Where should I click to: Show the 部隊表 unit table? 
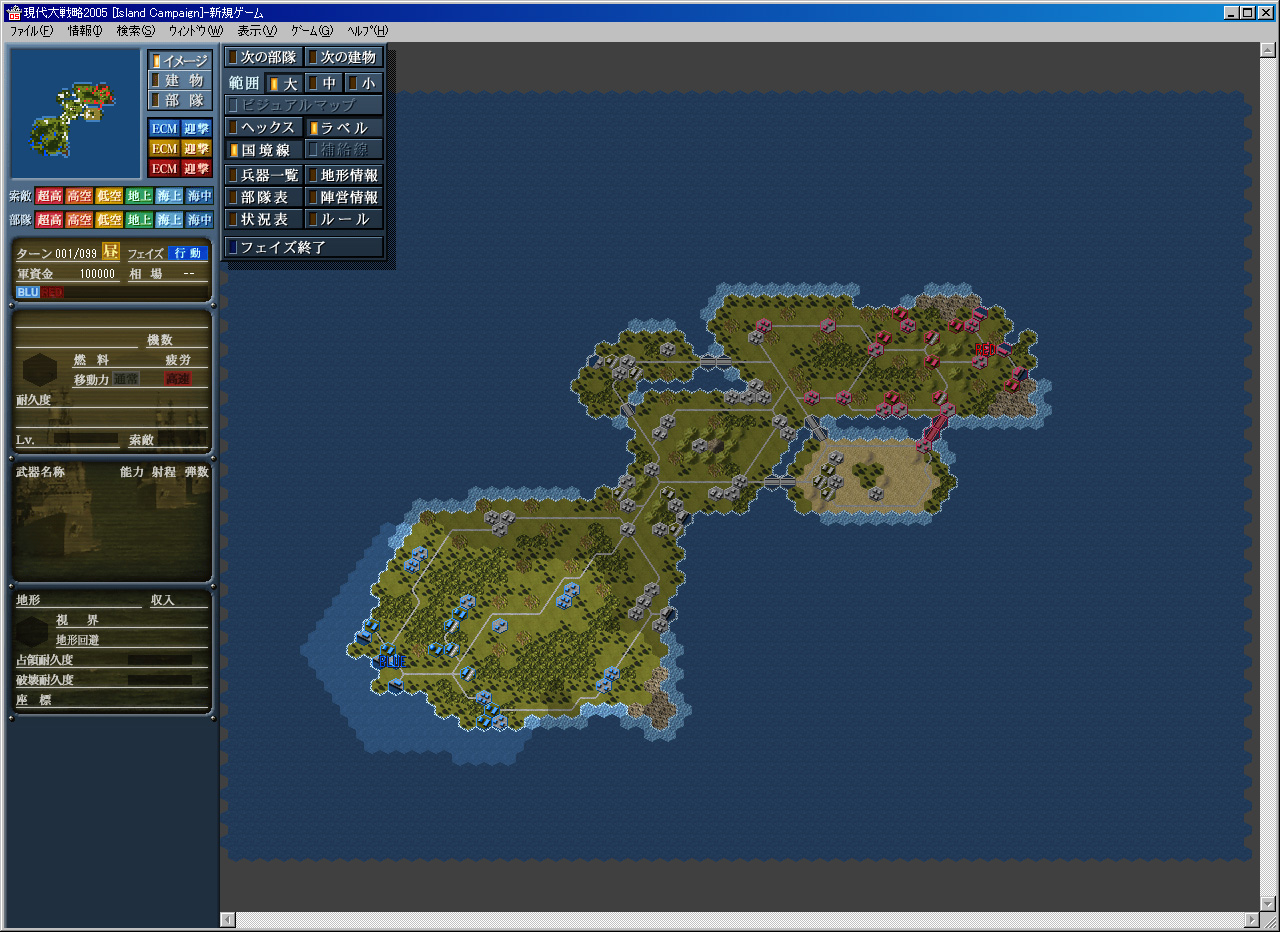click(x=264, y=197)
